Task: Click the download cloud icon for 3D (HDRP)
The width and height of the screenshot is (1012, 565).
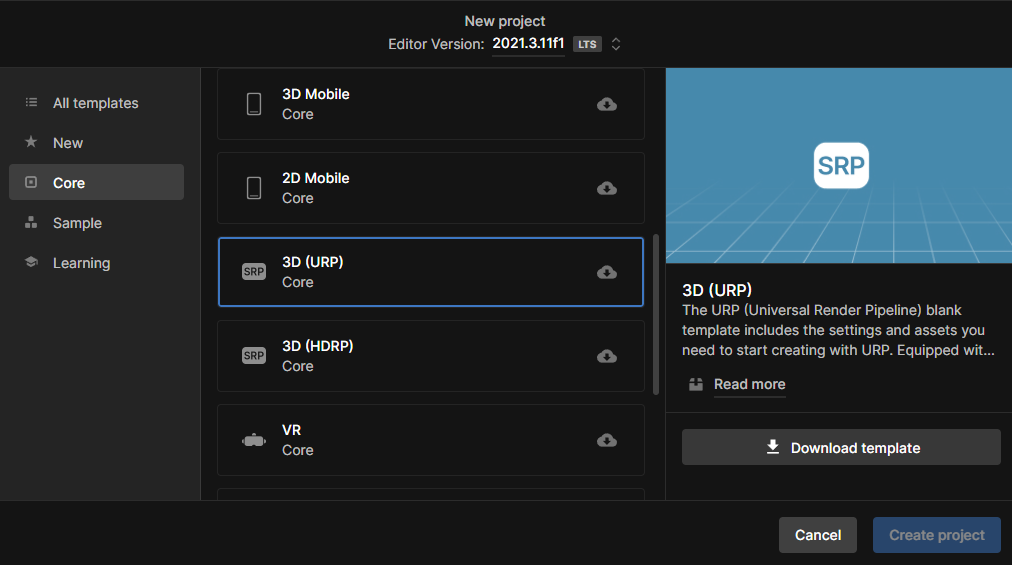Action: click(606, 356)
